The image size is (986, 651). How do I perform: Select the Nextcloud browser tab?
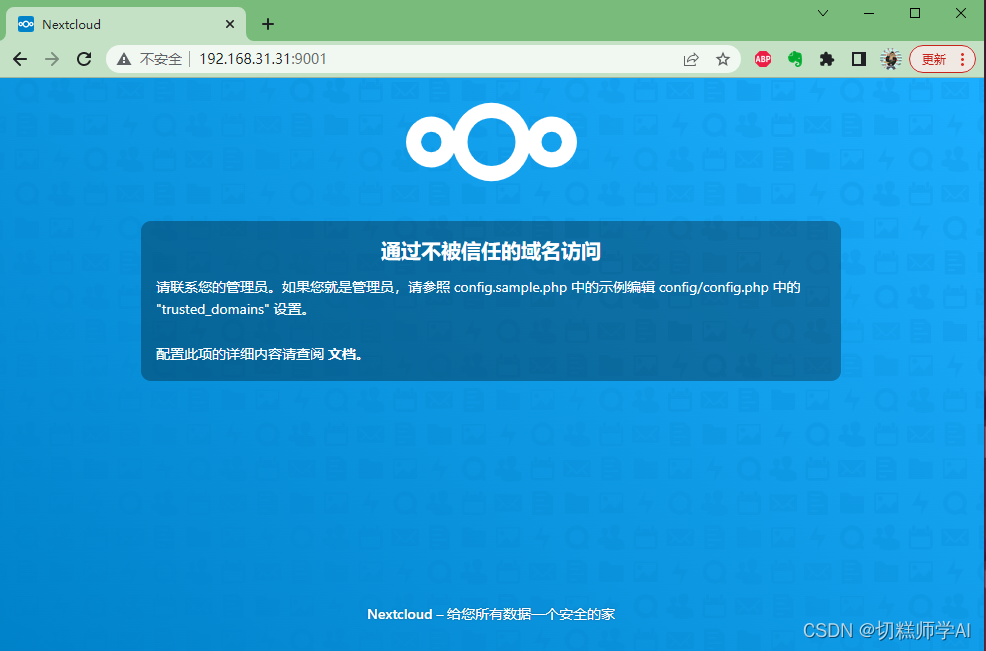click(x=126, y=24)
